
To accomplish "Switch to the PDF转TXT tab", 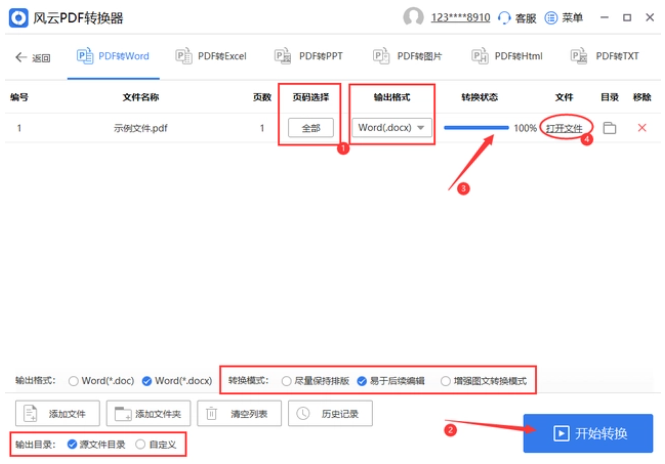I will pos(605,56).
